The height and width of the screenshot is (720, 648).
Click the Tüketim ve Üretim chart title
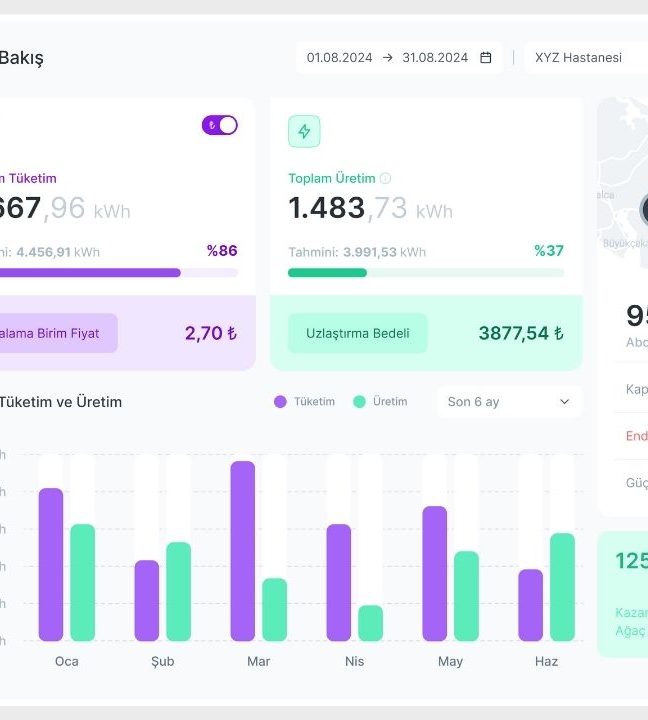(61, 402)
